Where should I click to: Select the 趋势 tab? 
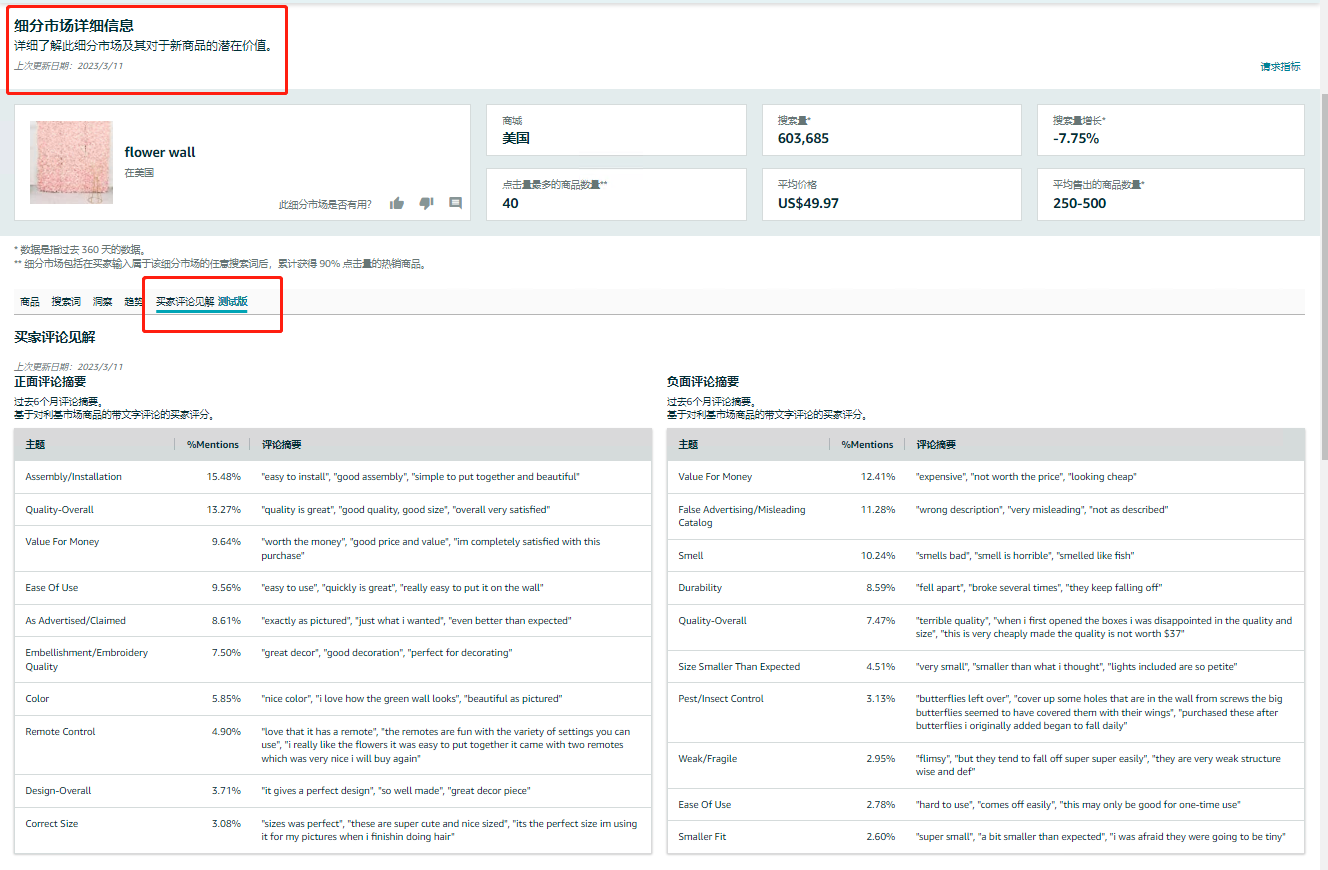click(x=133, y=301)
